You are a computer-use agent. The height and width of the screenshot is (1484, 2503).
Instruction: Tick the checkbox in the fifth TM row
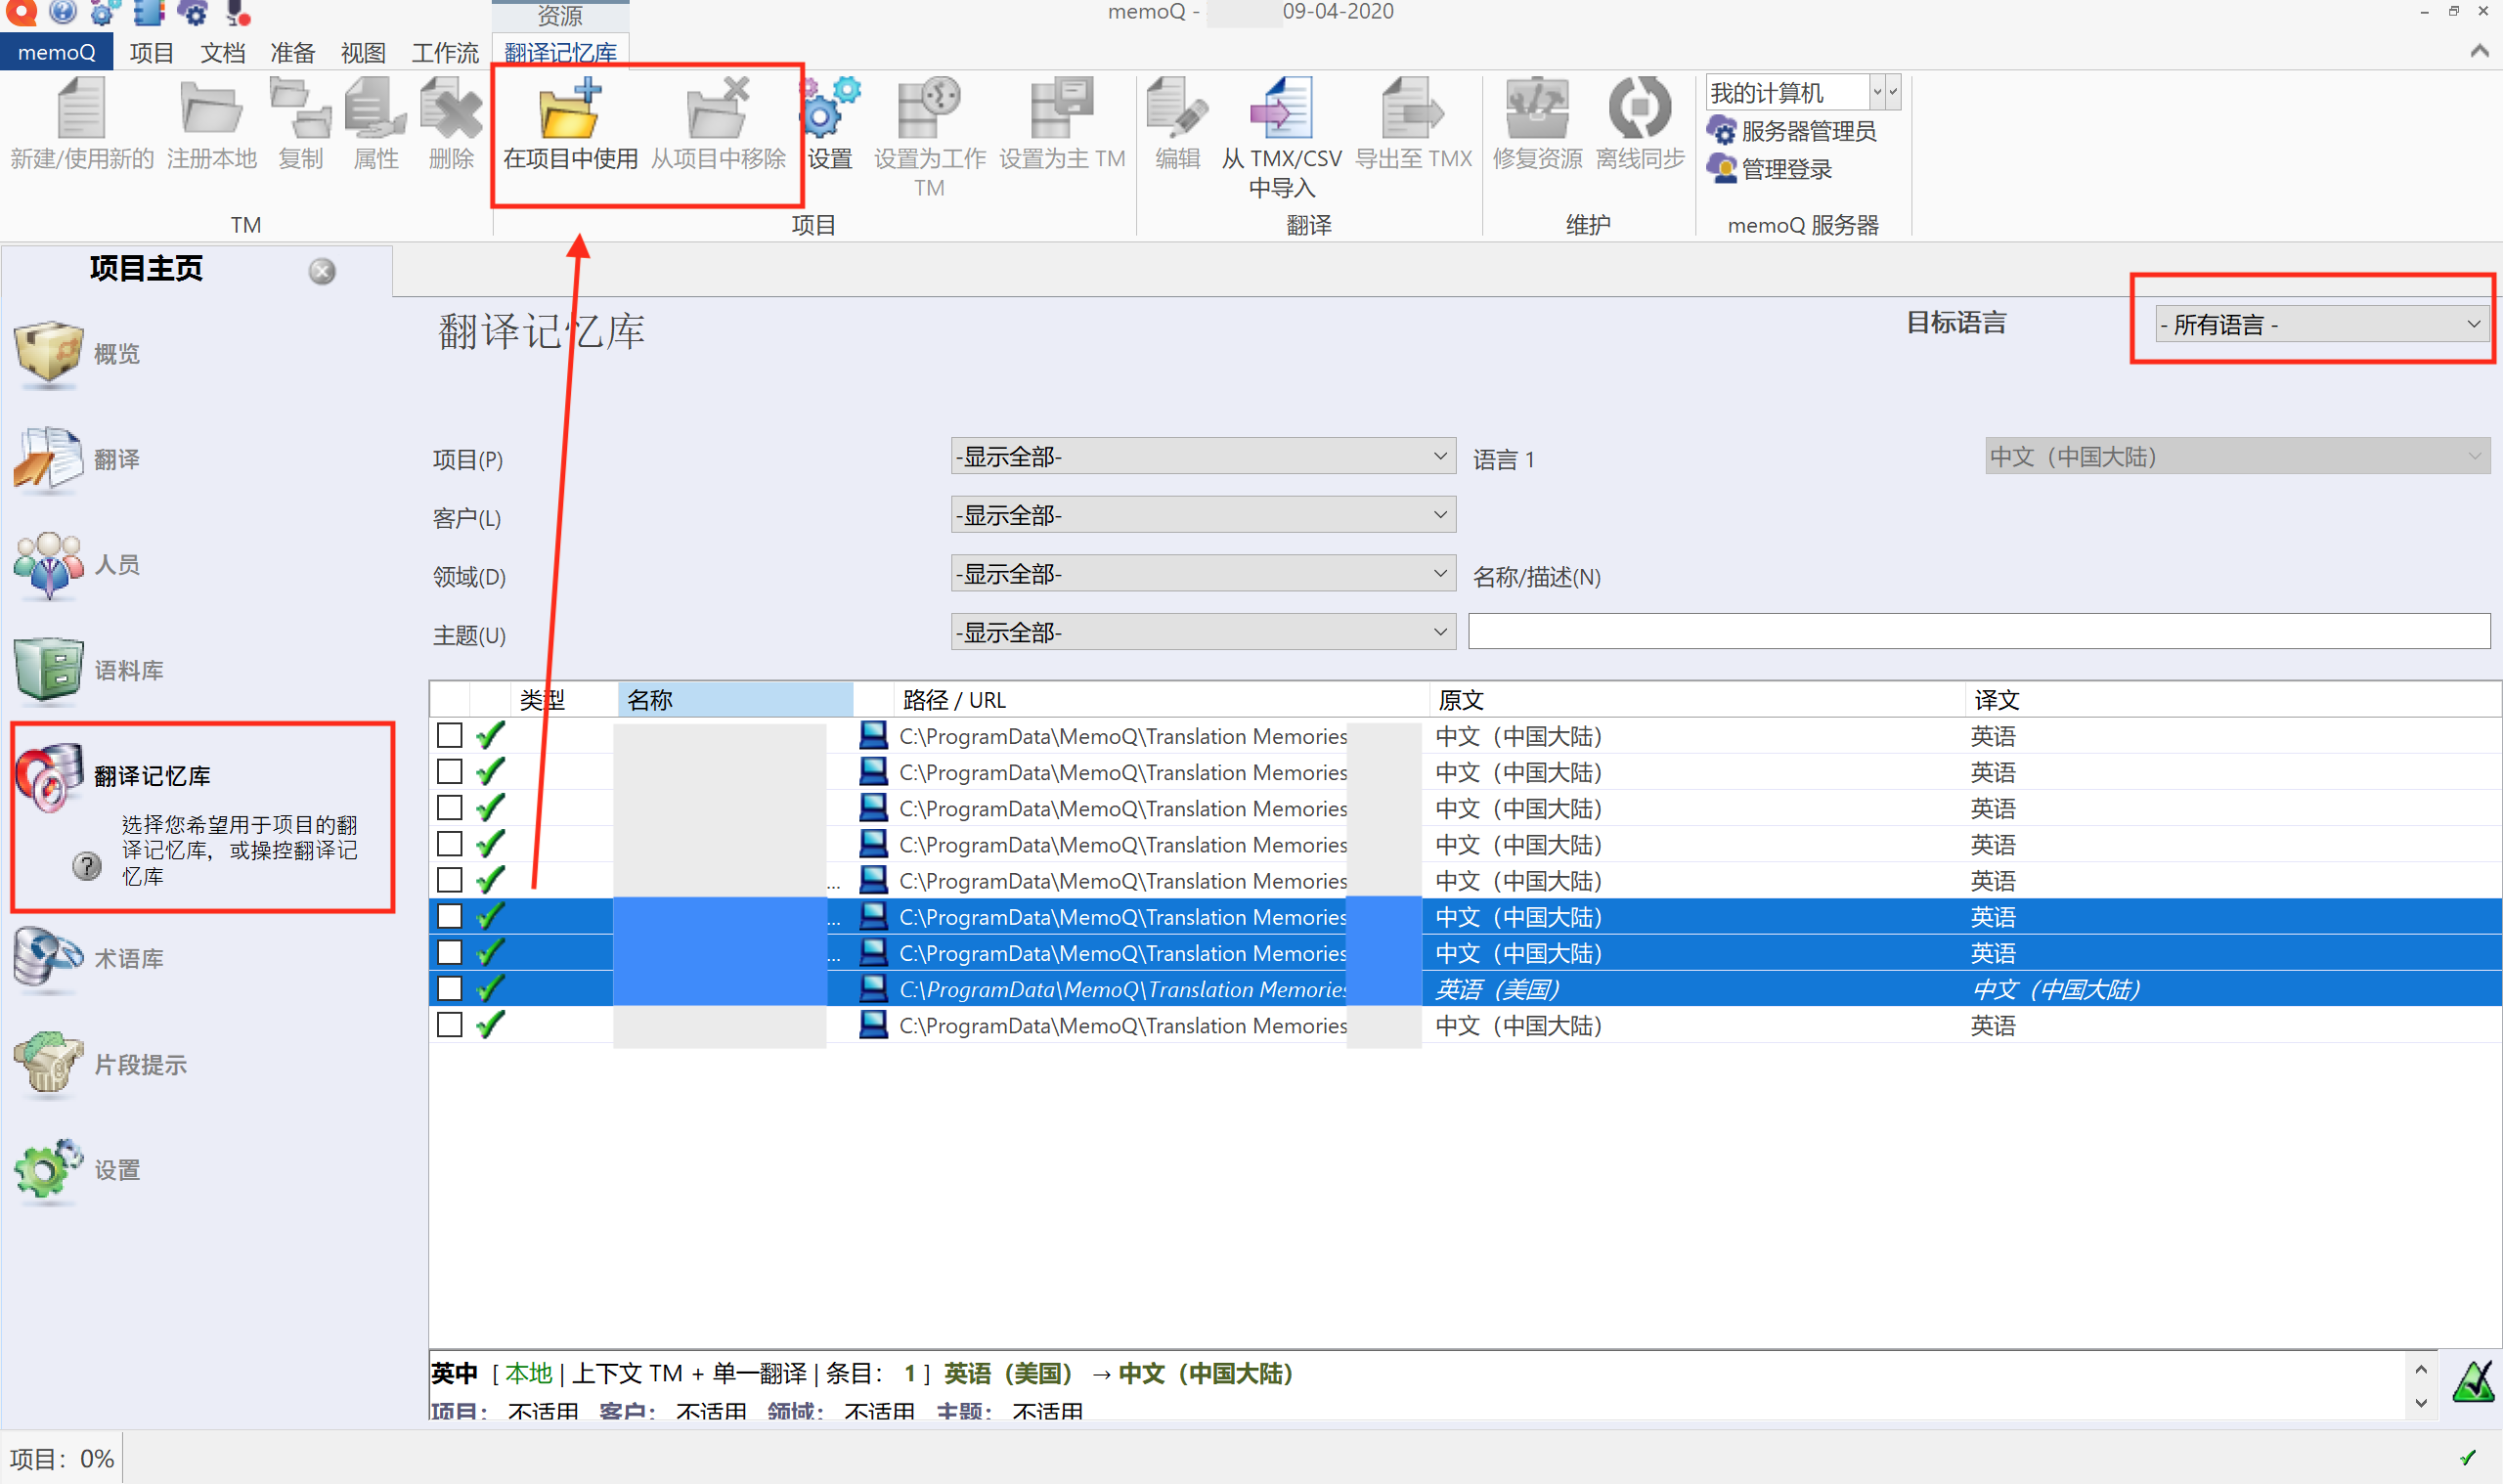pyautogui.click(x=450, y=880)
